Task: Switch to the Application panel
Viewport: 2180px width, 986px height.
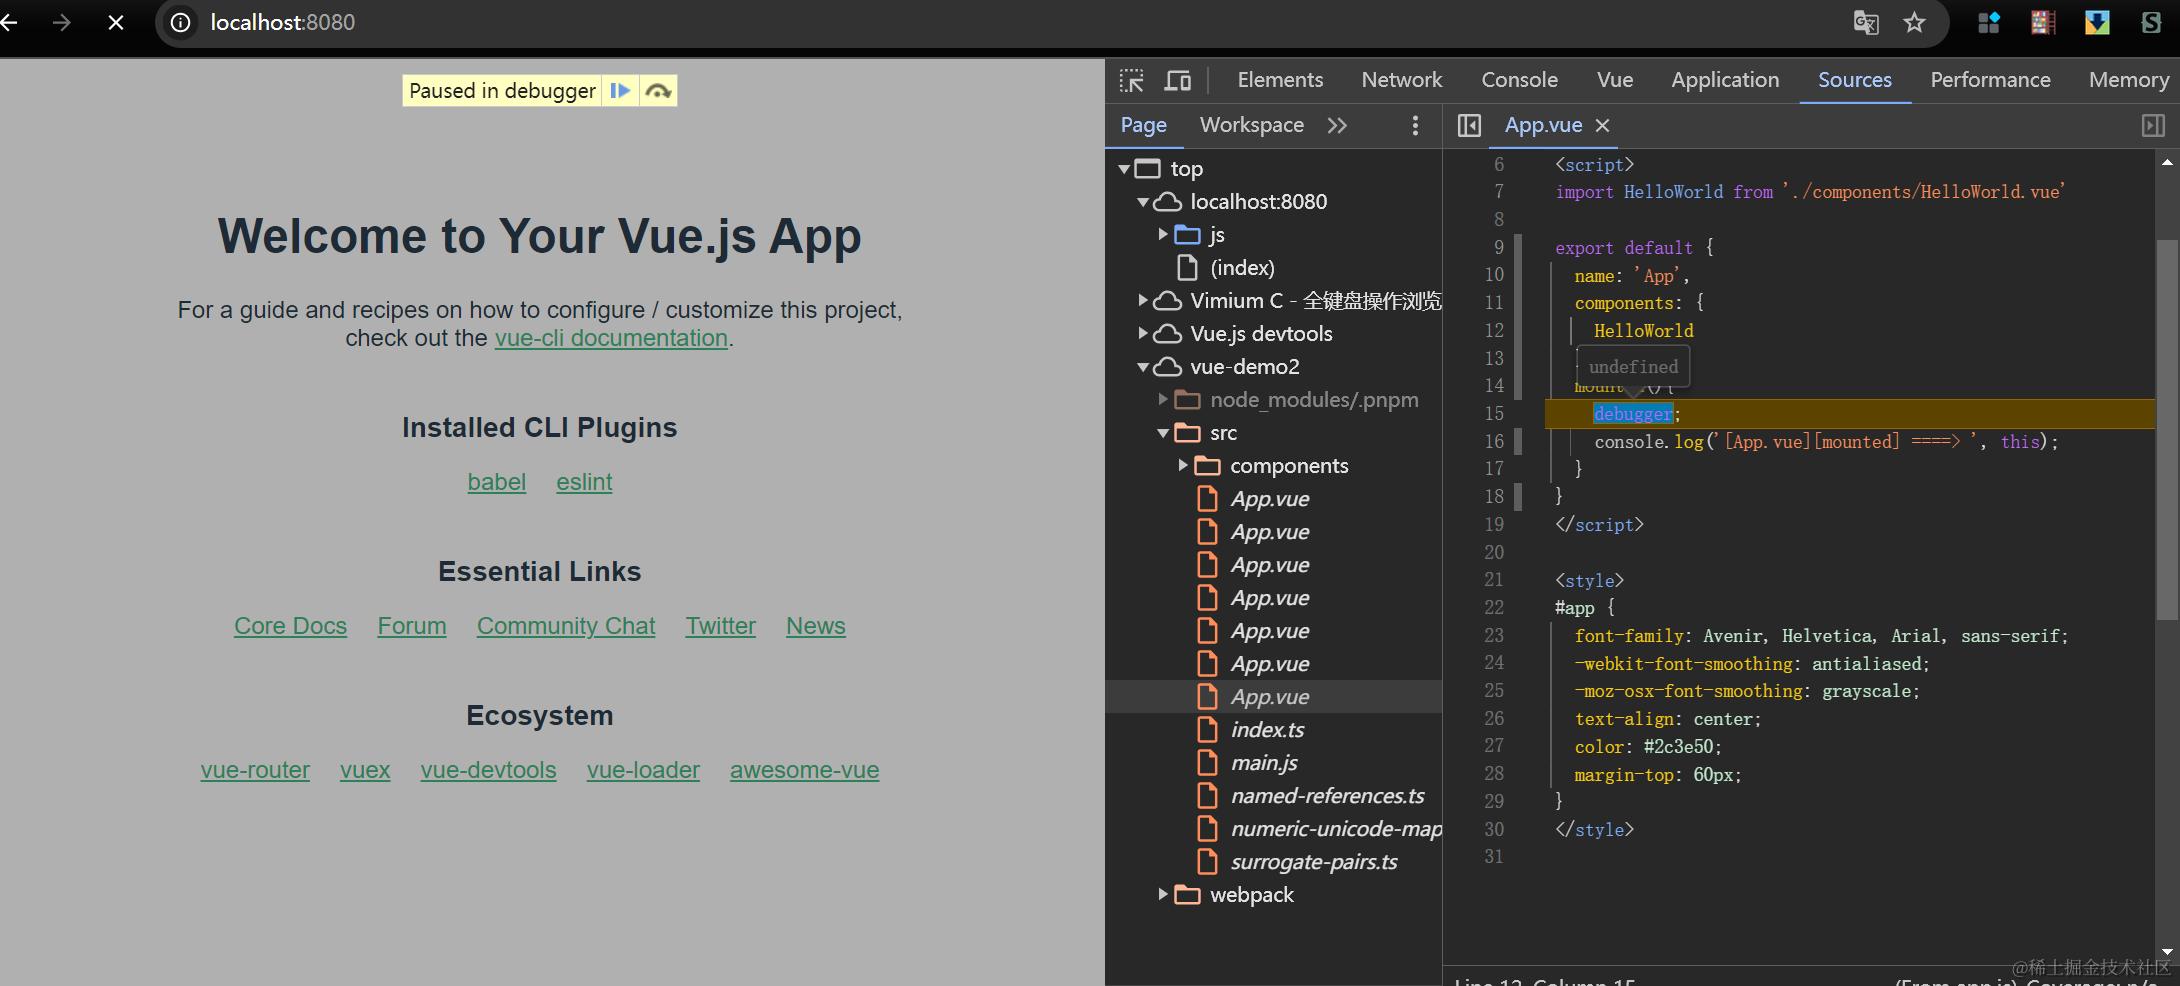Action: click(x=1725, y=80)
